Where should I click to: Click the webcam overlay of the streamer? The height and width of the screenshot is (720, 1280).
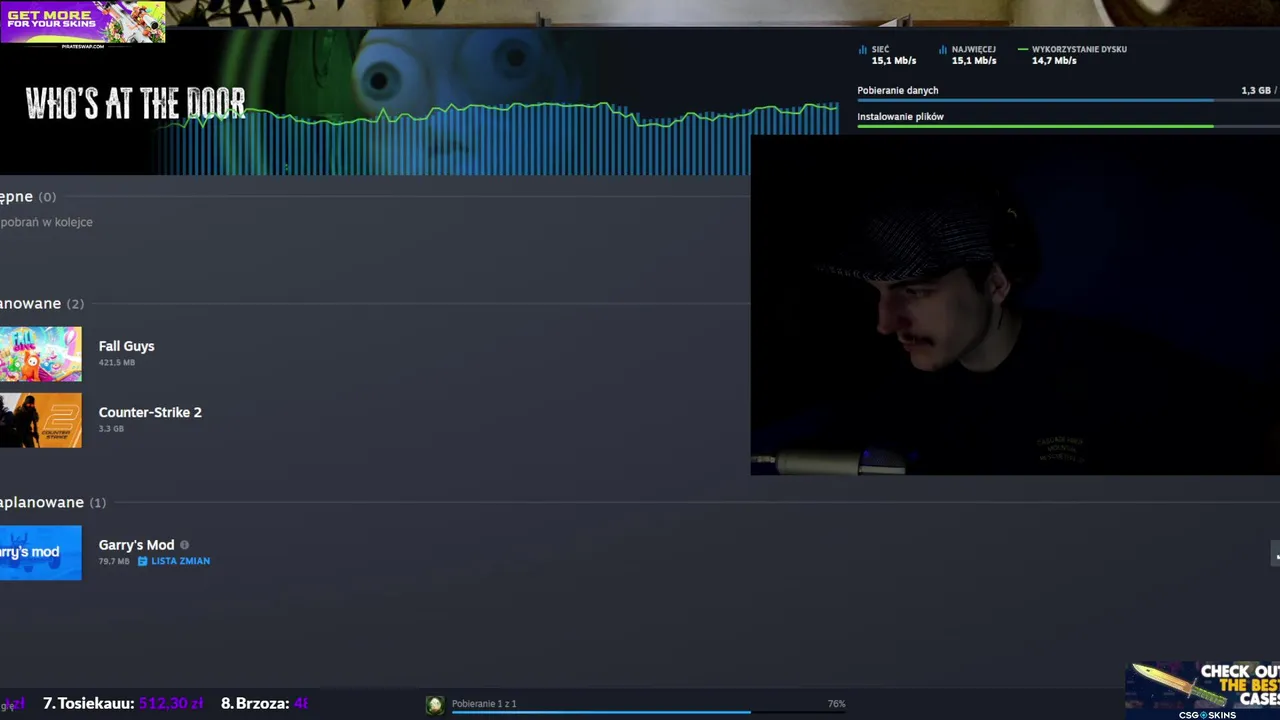click(x=1015, y=305)
